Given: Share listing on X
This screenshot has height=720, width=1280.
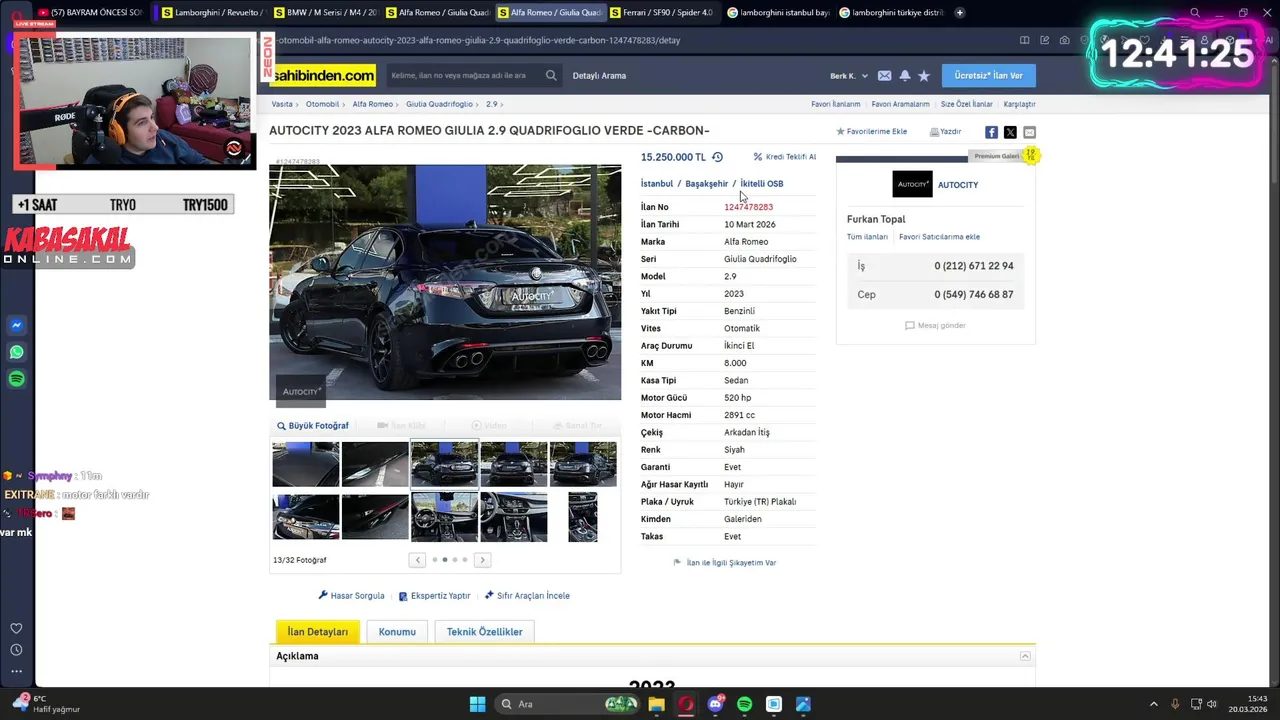Looking at the screenshot, I should click(x=1010, y=132).
